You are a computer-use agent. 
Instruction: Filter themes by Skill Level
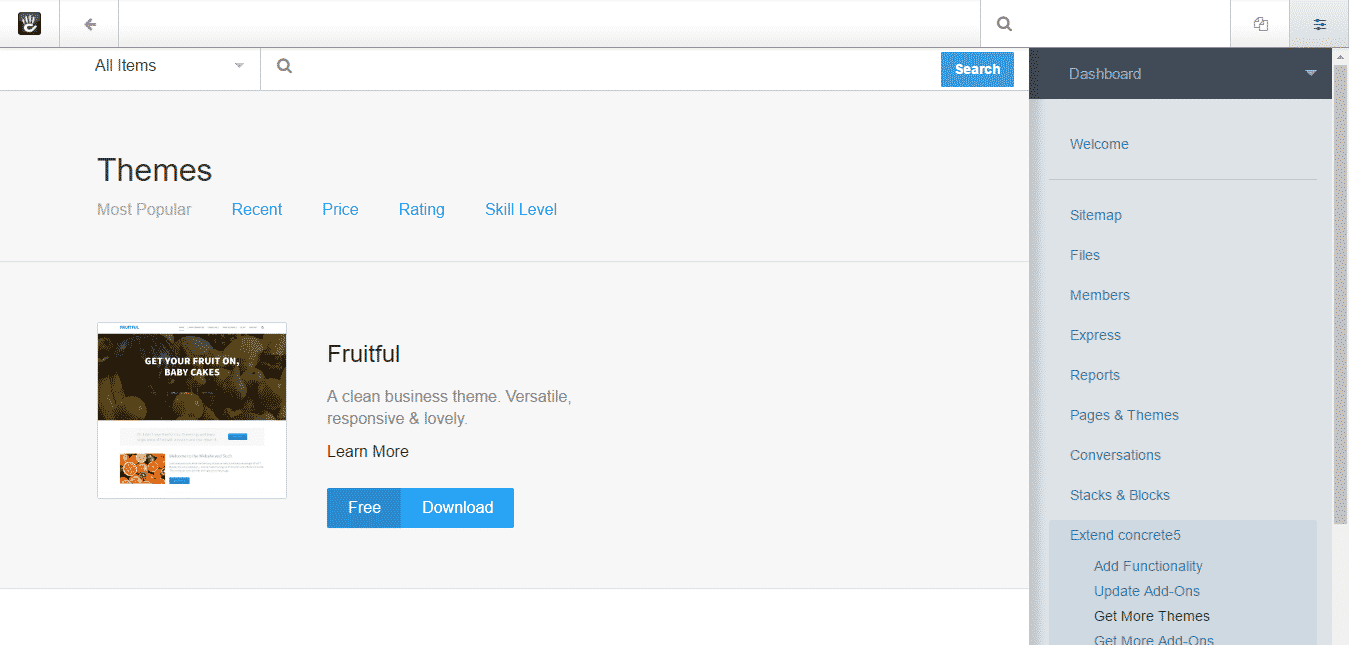520,209
